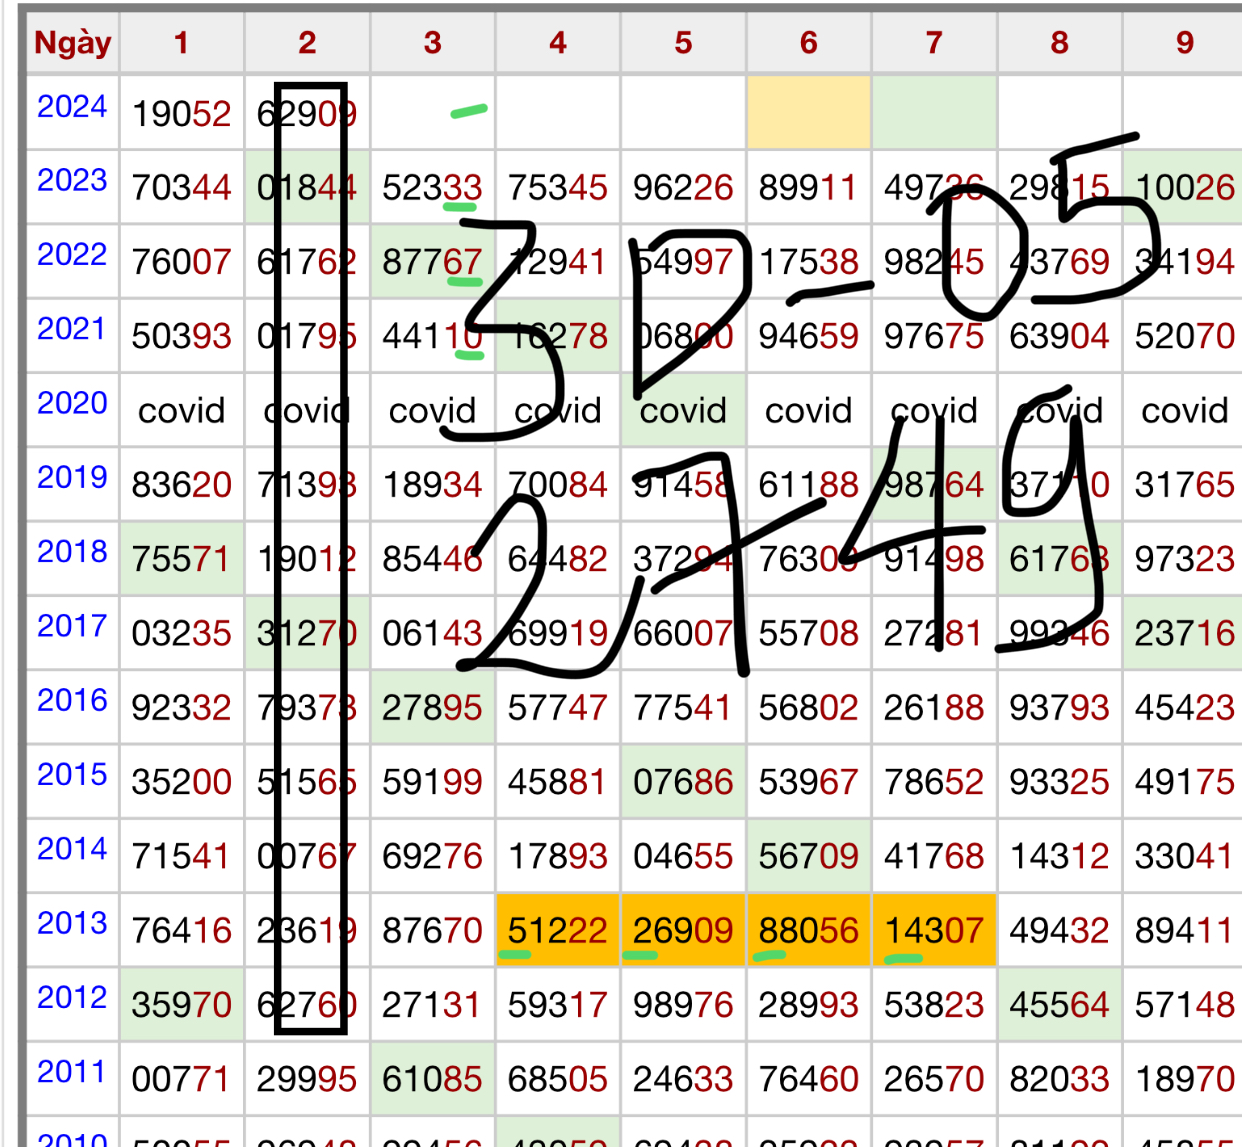Click the orange cell 51222
Screen dimensions: 1242x1147
tap(557, 931)
